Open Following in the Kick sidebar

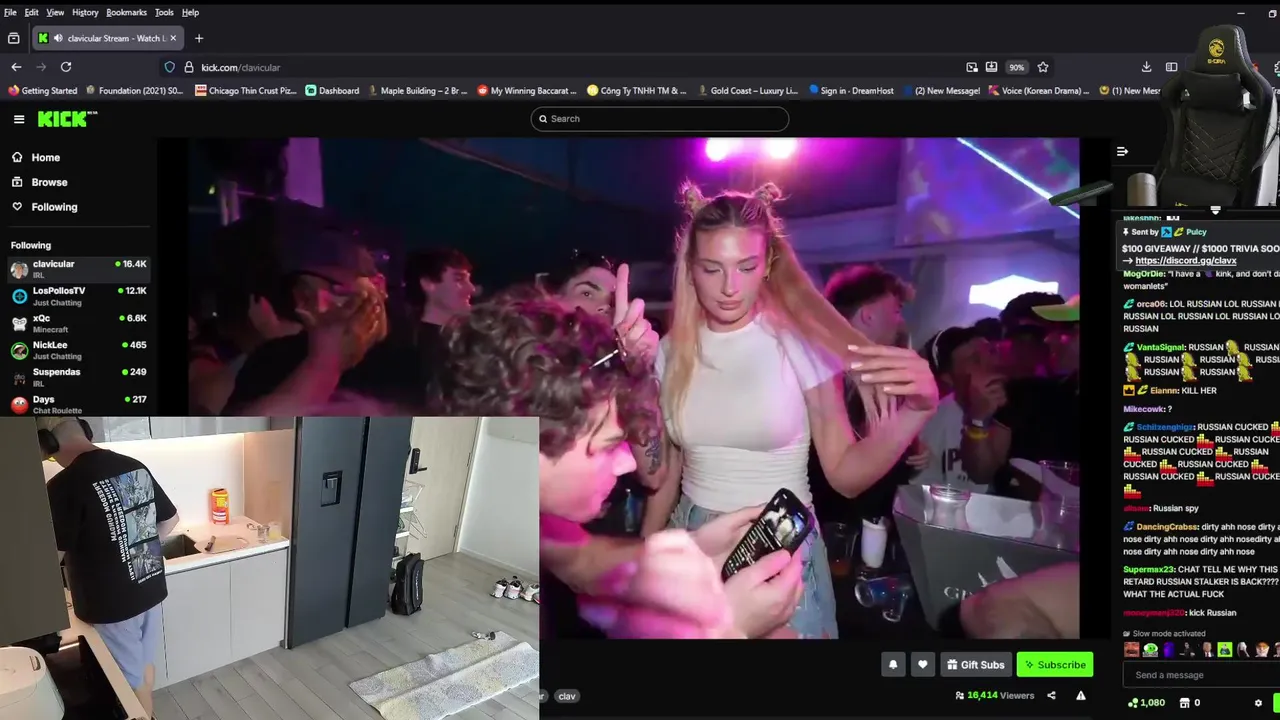click(44, 207)
